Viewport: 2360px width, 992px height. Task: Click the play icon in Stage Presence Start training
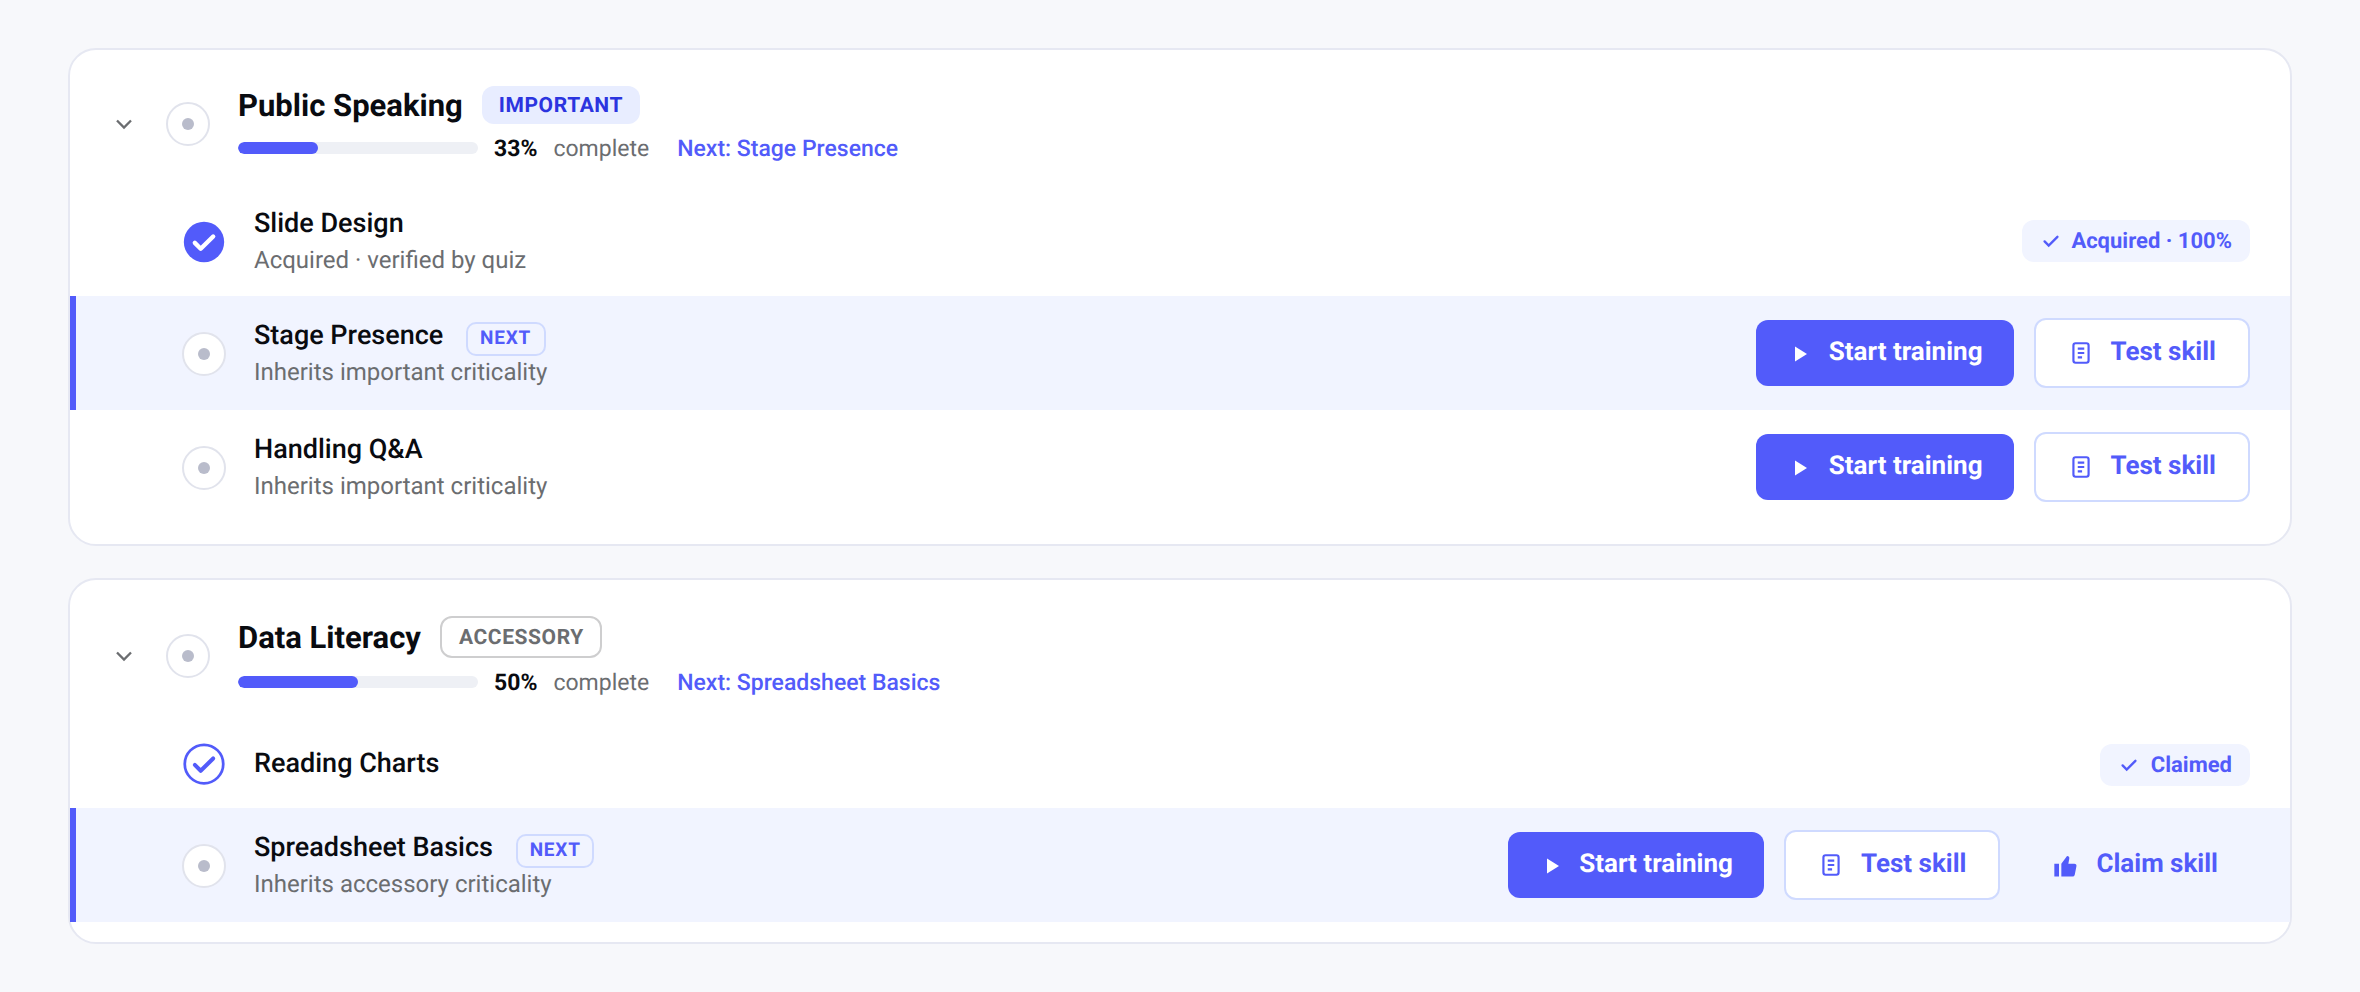[1800, 353]
